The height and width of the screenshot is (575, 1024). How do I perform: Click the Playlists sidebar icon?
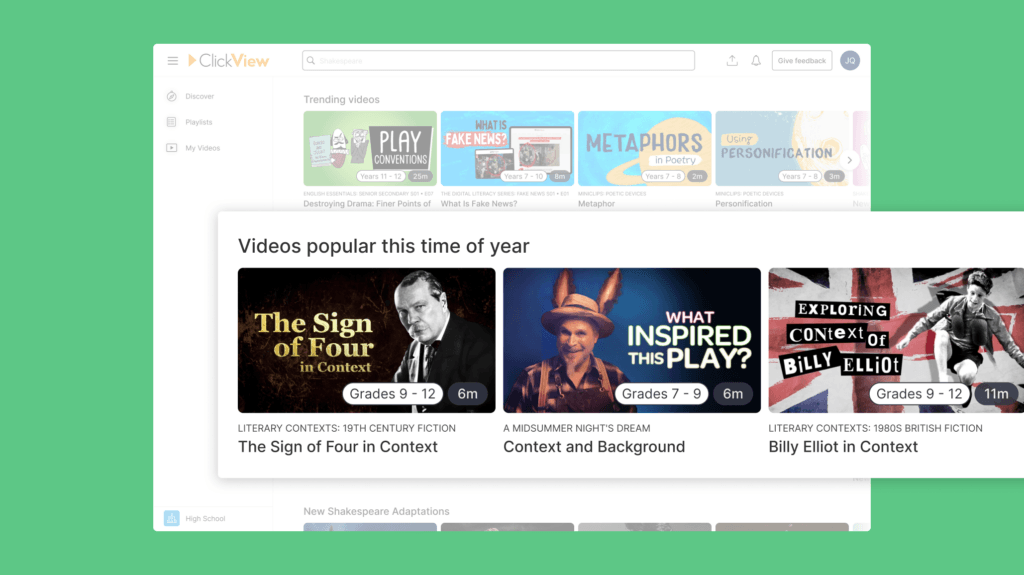pos(172,122)
